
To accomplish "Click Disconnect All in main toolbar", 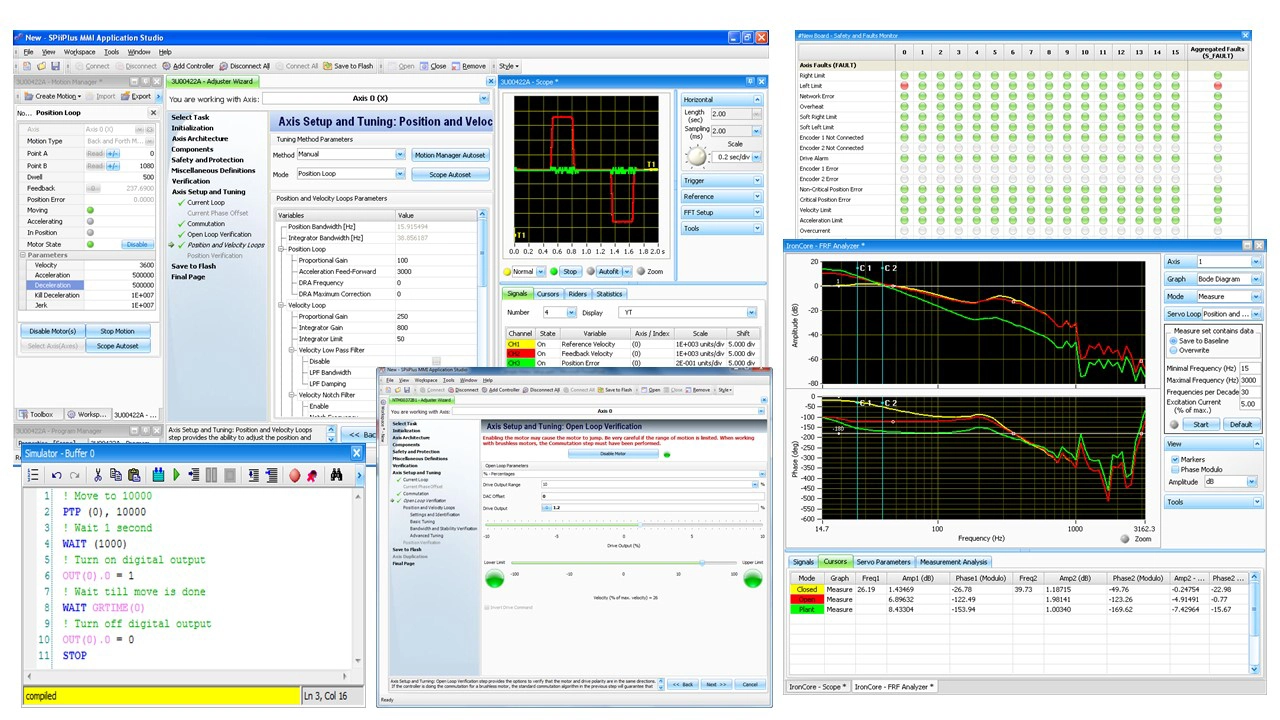I will [244, 66].
